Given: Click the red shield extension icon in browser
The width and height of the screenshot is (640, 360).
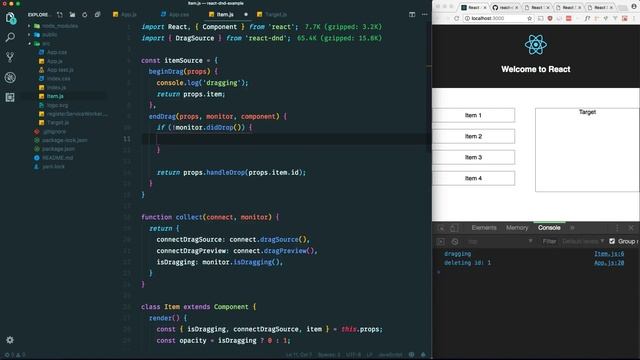Looking at the screenshot, I should (550, 18).
